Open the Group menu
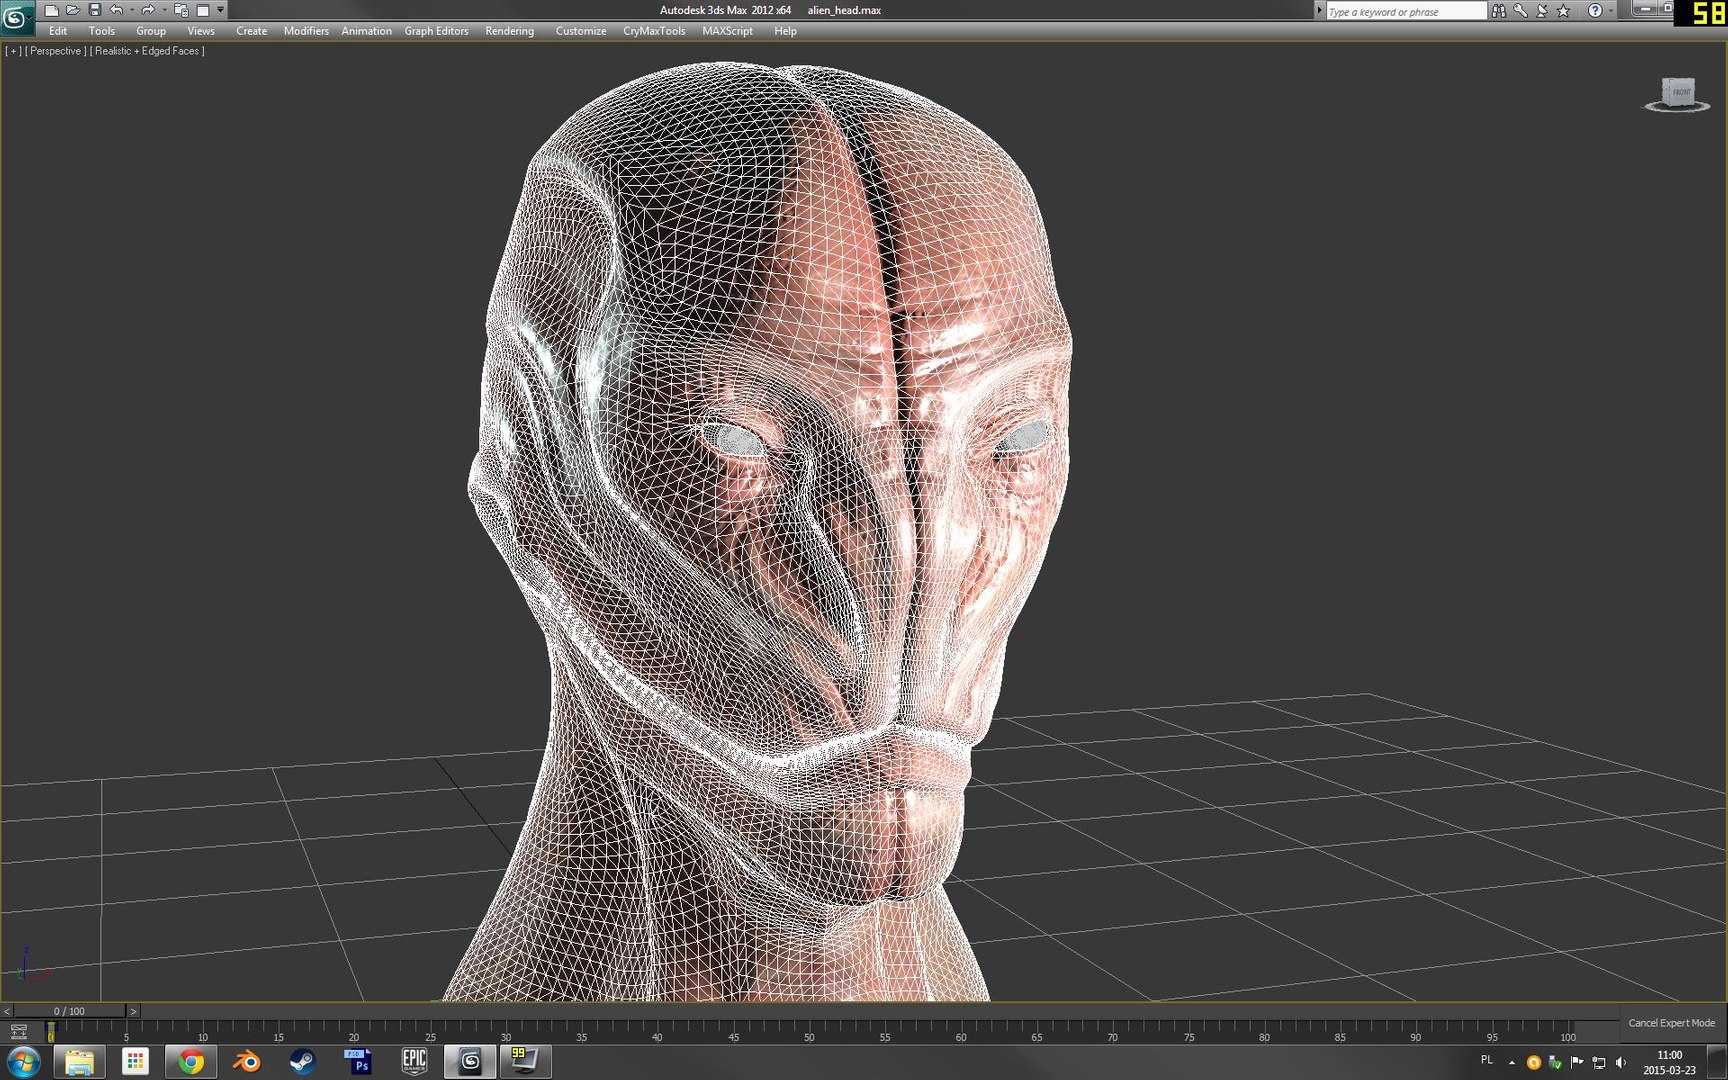The height and width of the screenshot is (1080, 1728). pyautogui.click(x=151, y=31)
